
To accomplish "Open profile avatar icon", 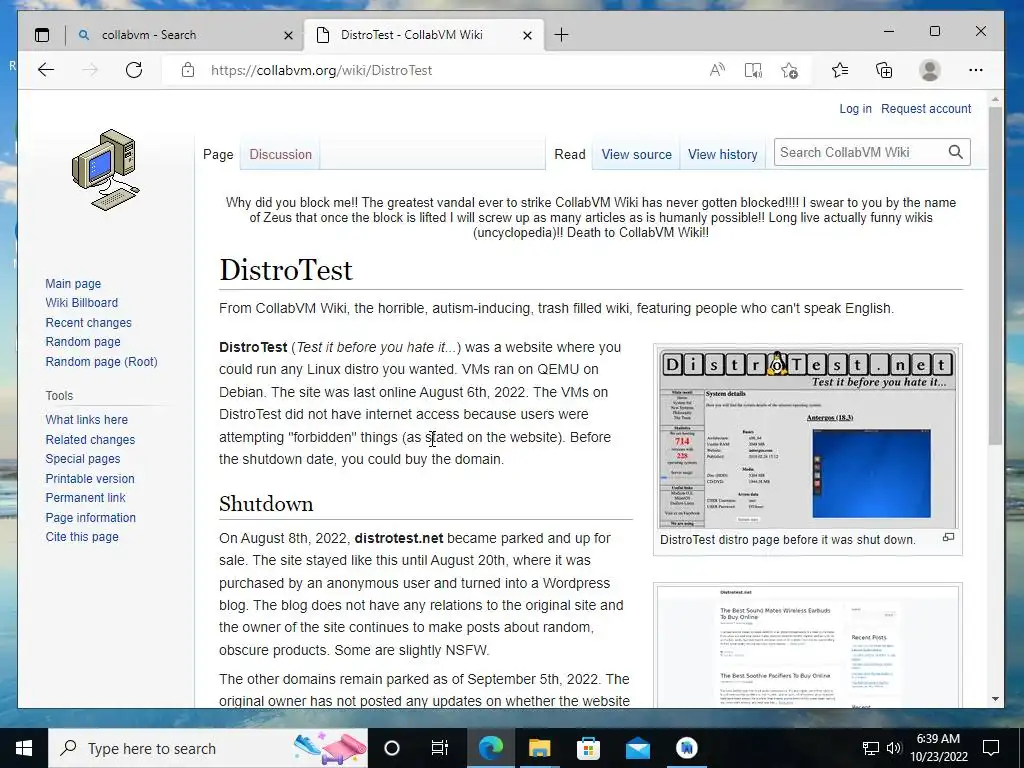I will point(929,70).
